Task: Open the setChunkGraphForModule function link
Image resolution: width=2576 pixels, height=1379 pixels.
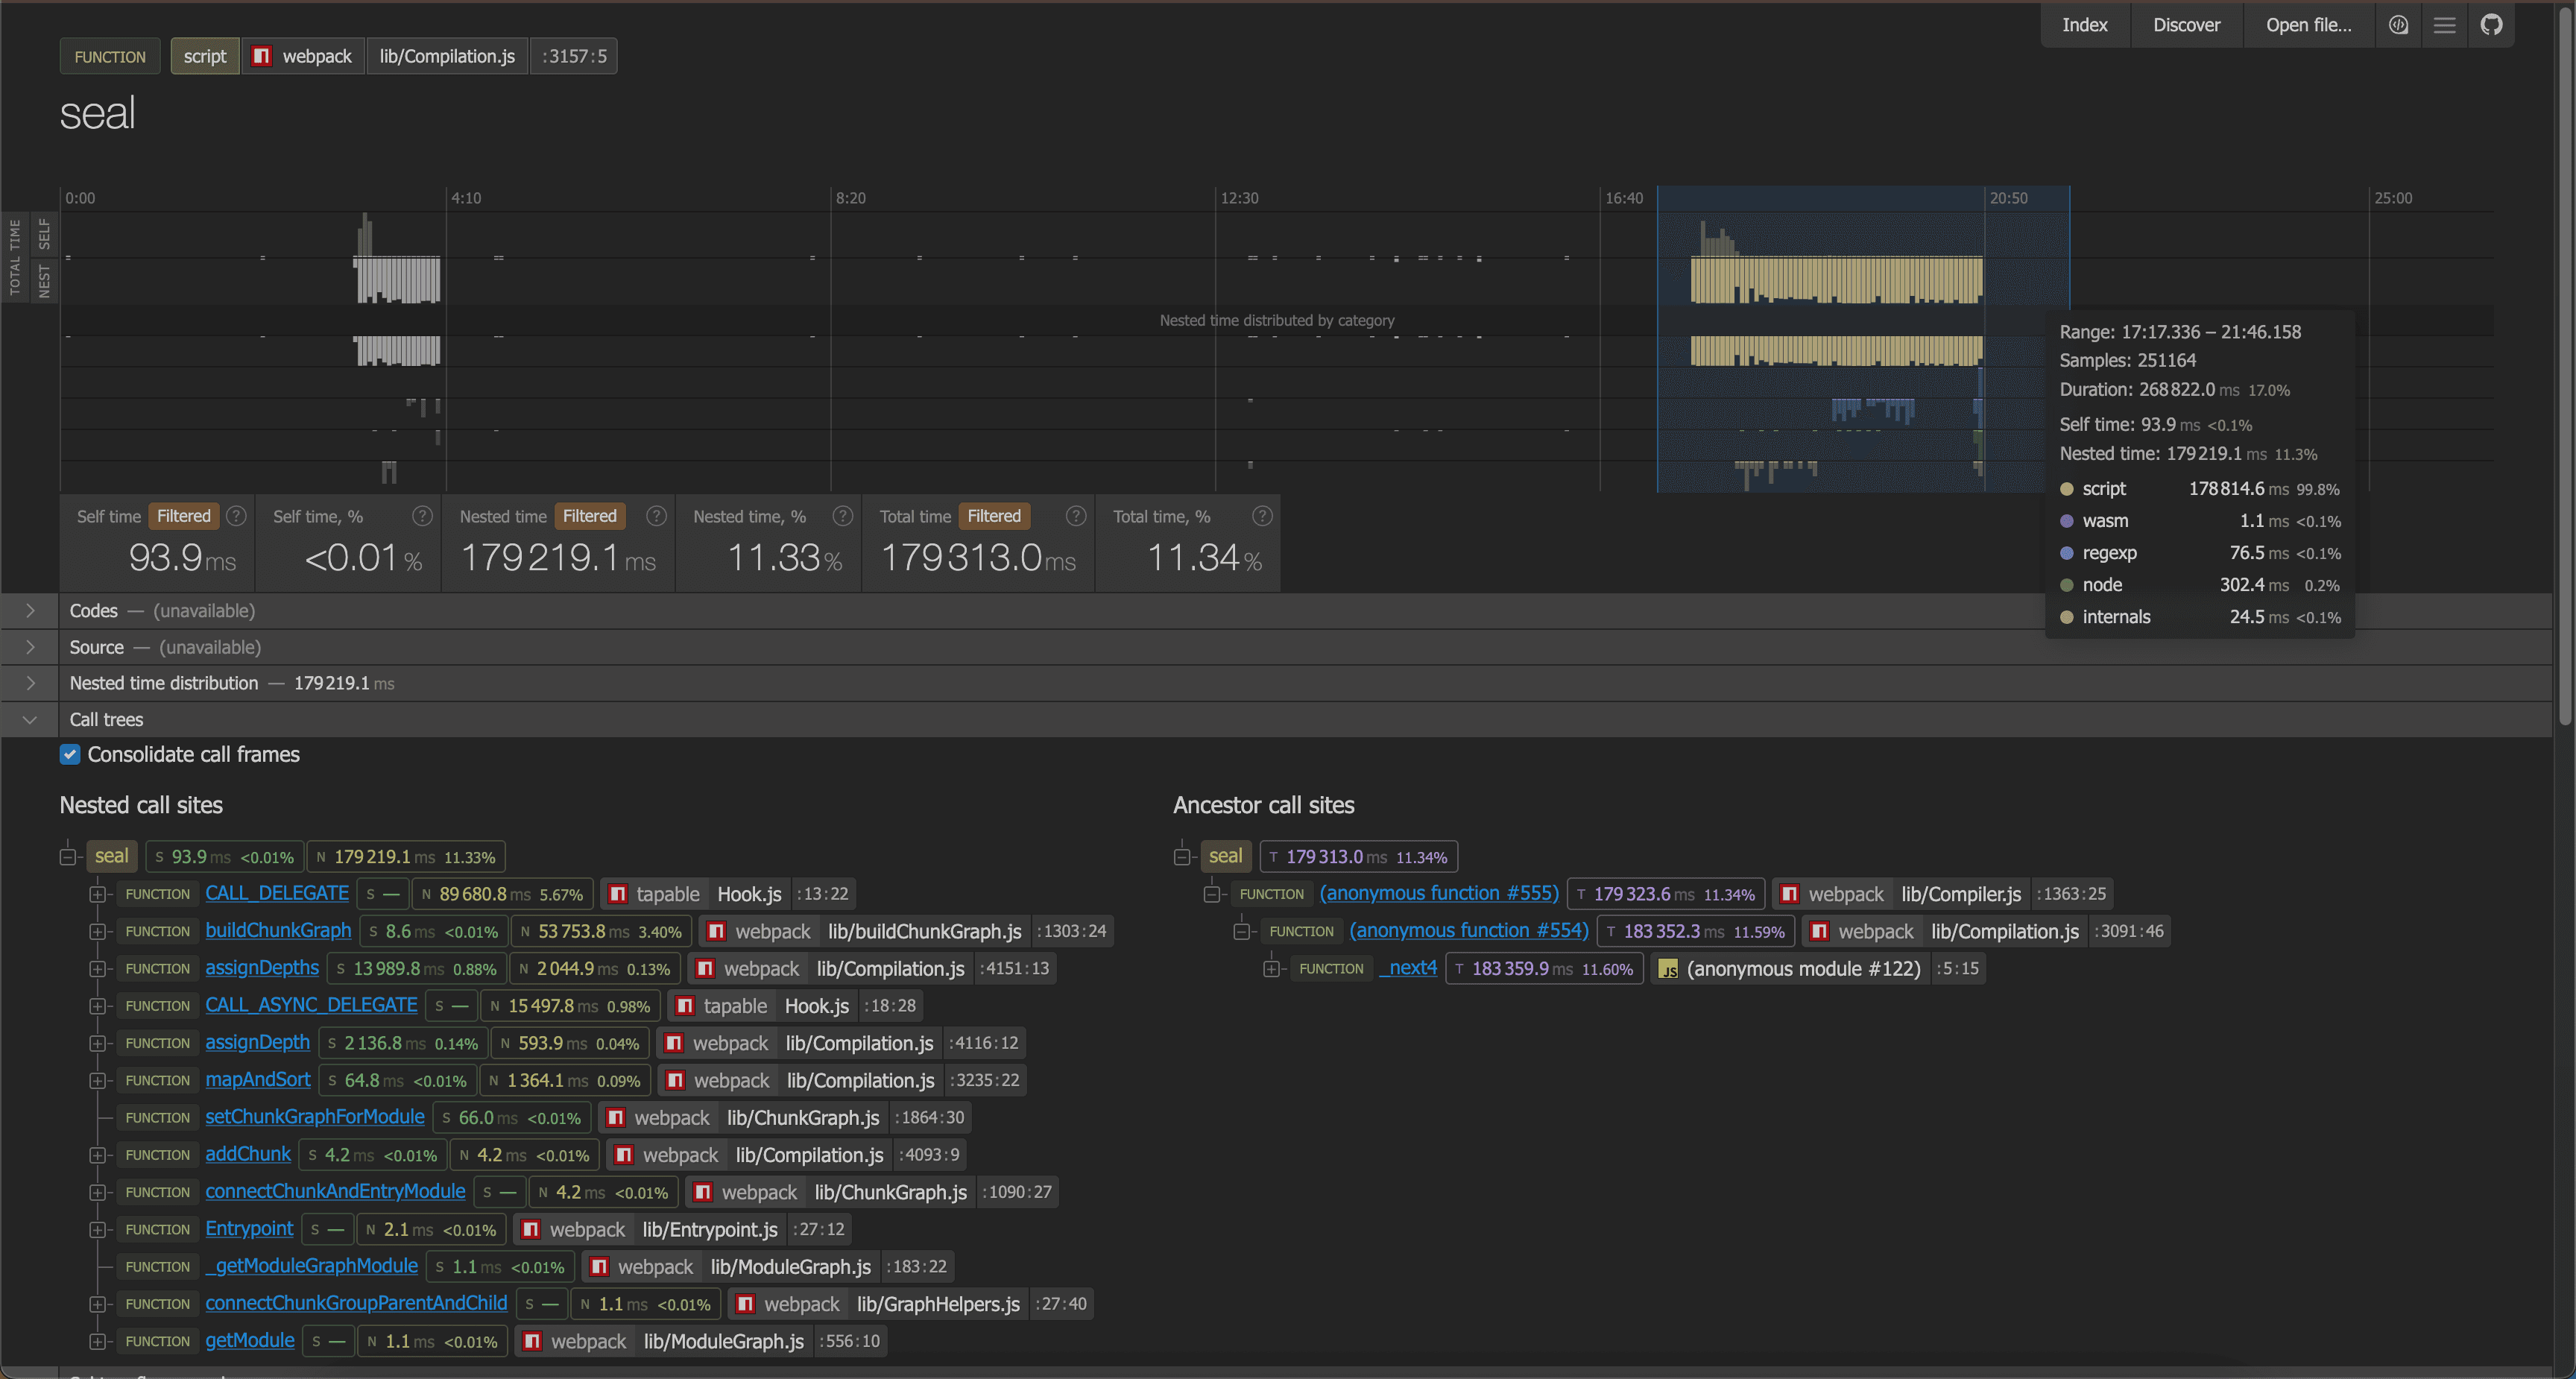Action: (x=315, y=1117)
